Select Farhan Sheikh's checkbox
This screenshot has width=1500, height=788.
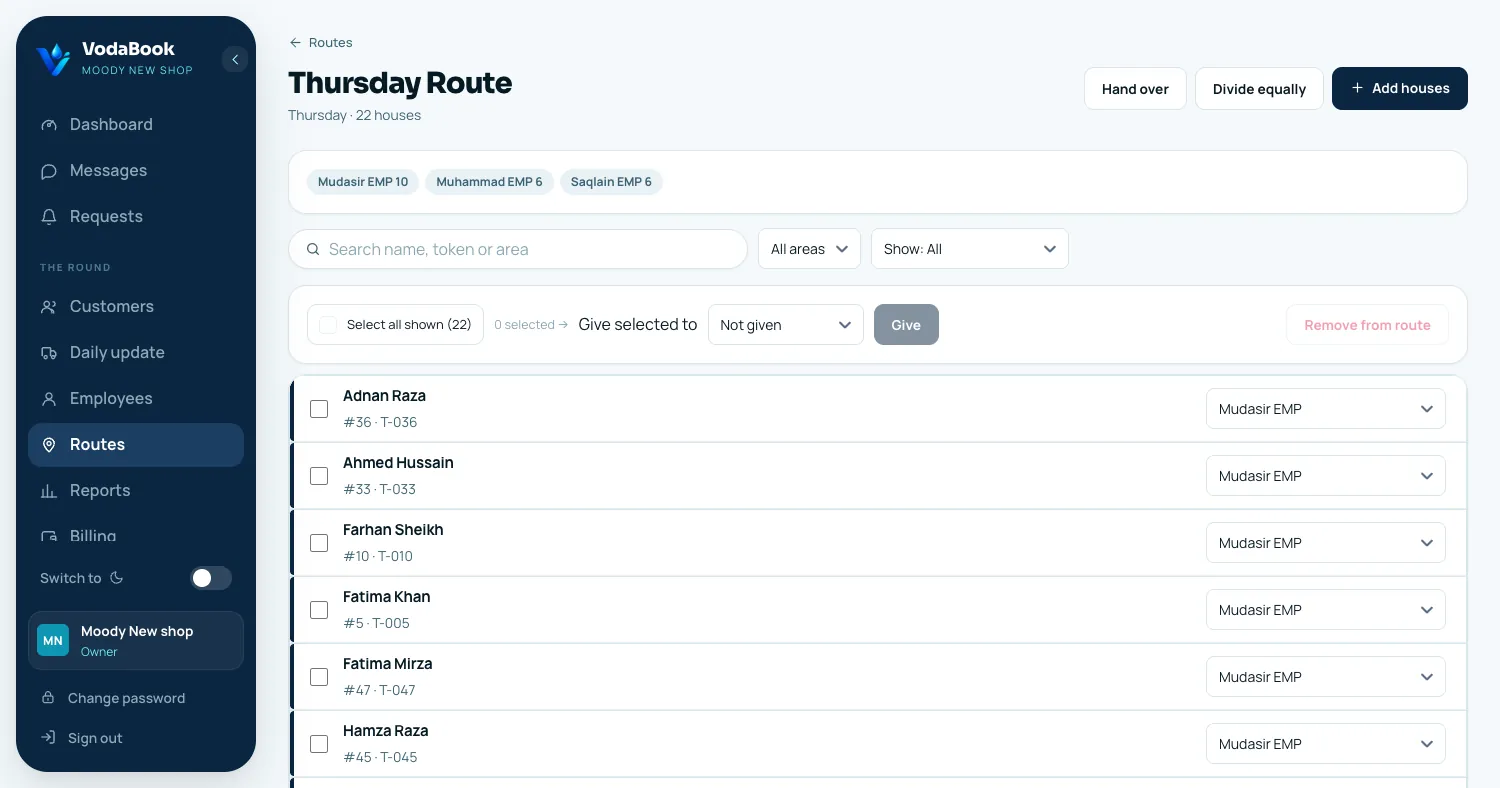(319, 543)
